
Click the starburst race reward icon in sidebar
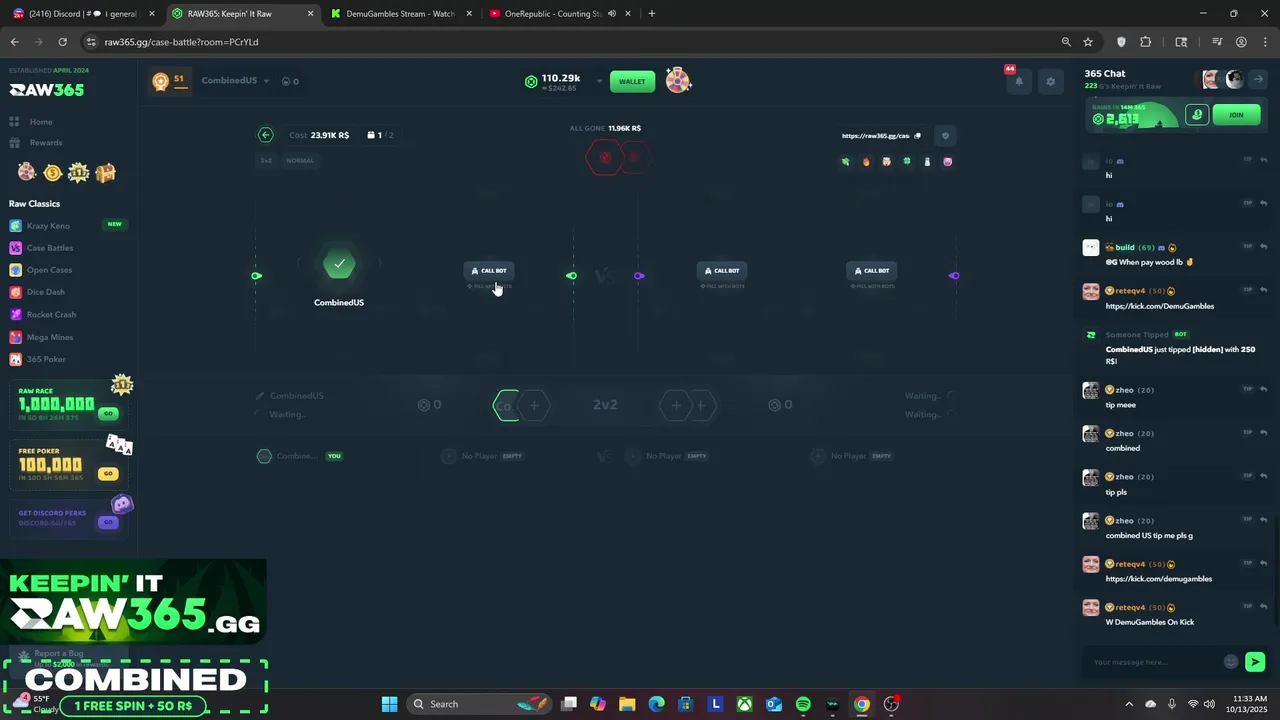click(78, 173)
